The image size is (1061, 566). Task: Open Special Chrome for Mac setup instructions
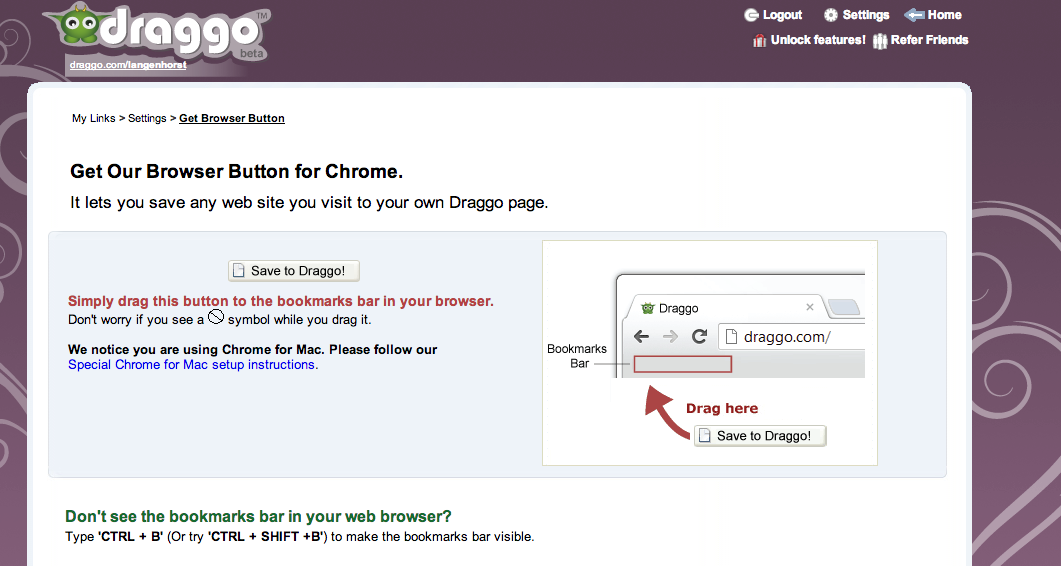[191, 364]
